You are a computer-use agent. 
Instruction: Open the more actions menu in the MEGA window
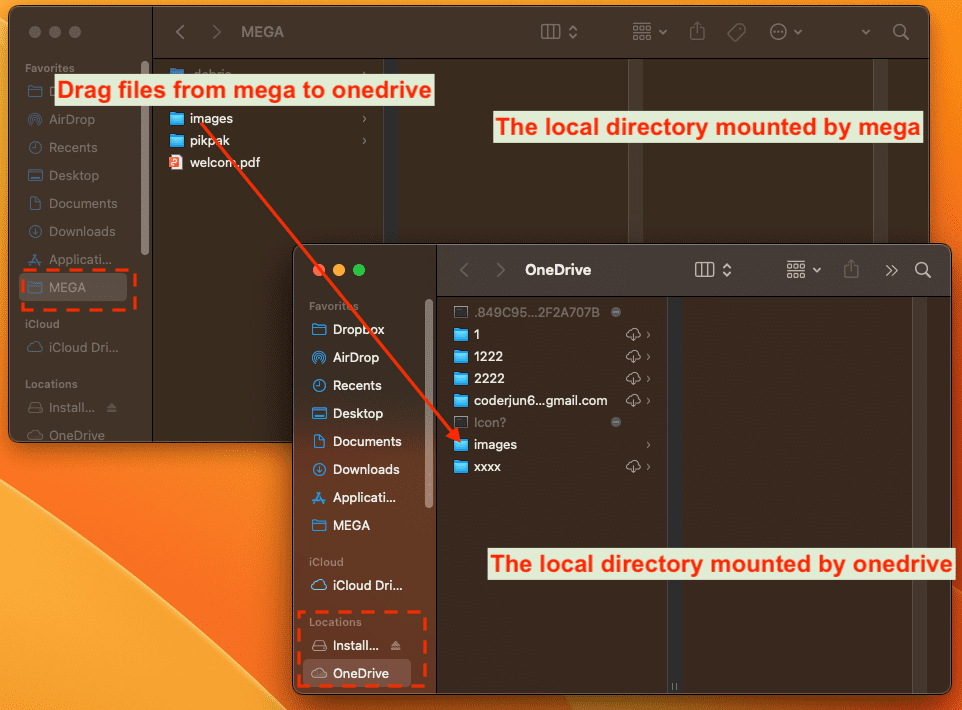[x=785, y=32]
